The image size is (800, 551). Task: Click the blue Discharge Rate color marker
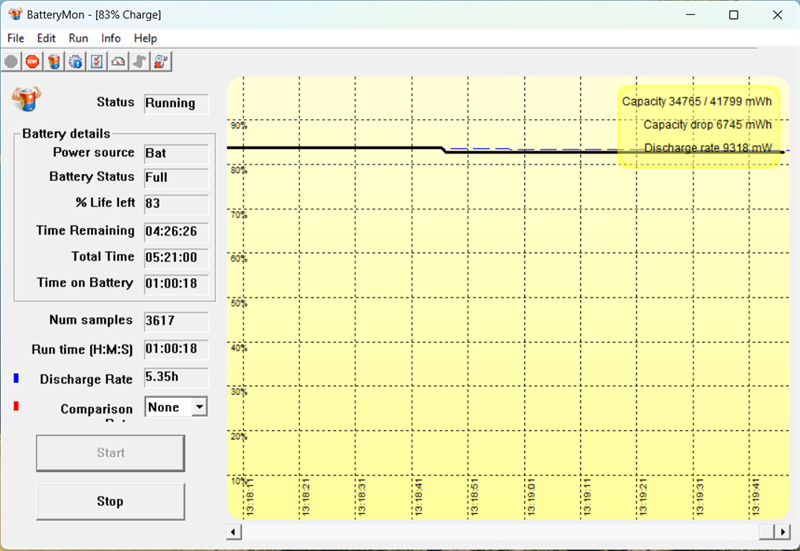pyautogui.click(x=16, y=378)
